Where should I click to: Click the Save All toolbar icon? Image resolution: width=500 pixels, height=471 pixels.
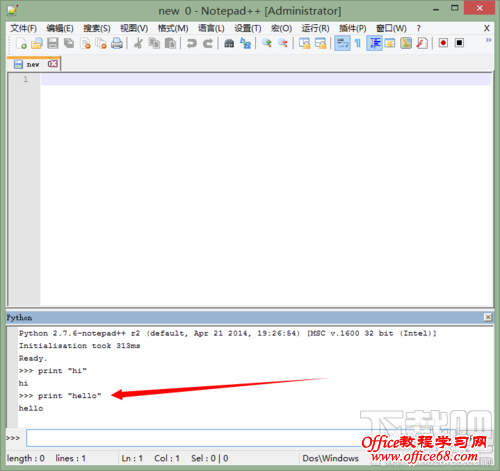tap(69, 43)
